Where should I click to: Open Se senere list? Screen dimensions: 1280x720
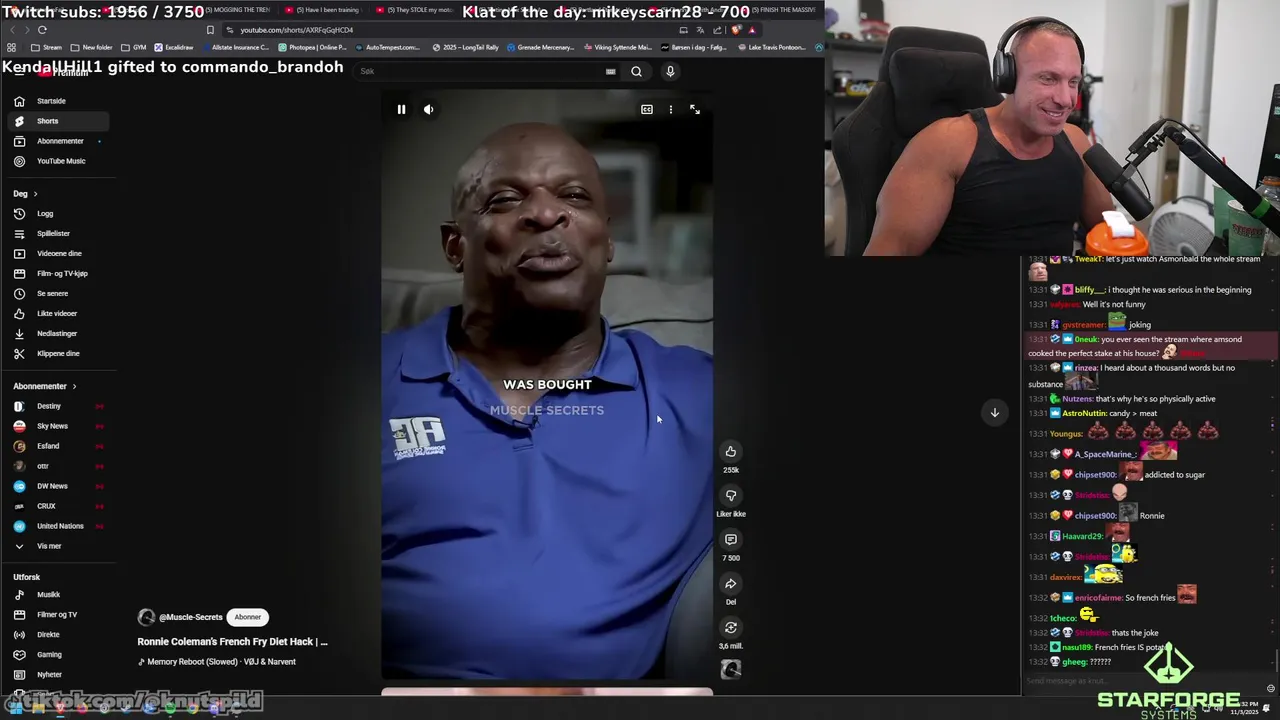(59, 294)
